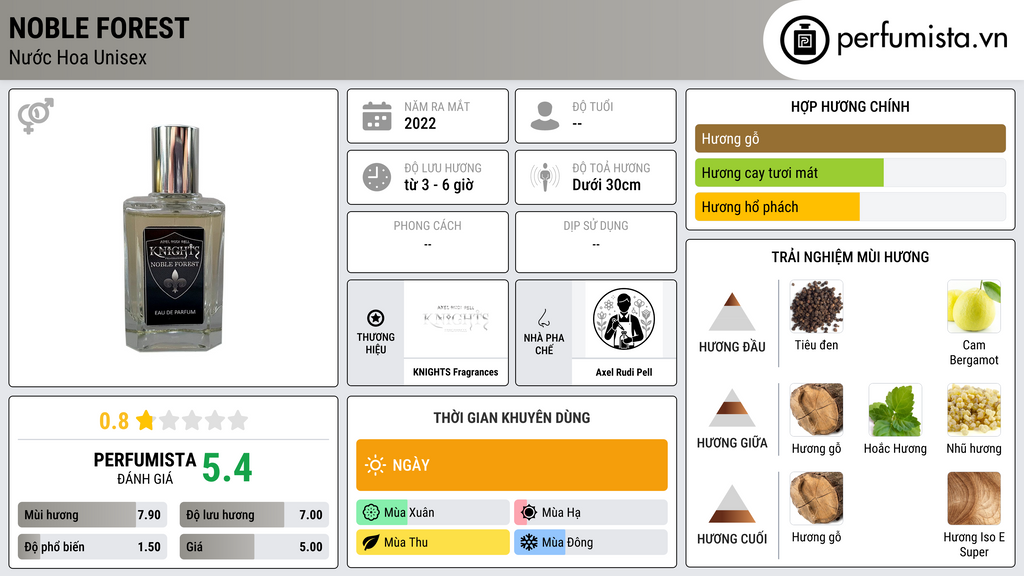Click the unisex gender symbol icon
Image resolution: width=1024 pixels, height=576 pixels.
36,116
